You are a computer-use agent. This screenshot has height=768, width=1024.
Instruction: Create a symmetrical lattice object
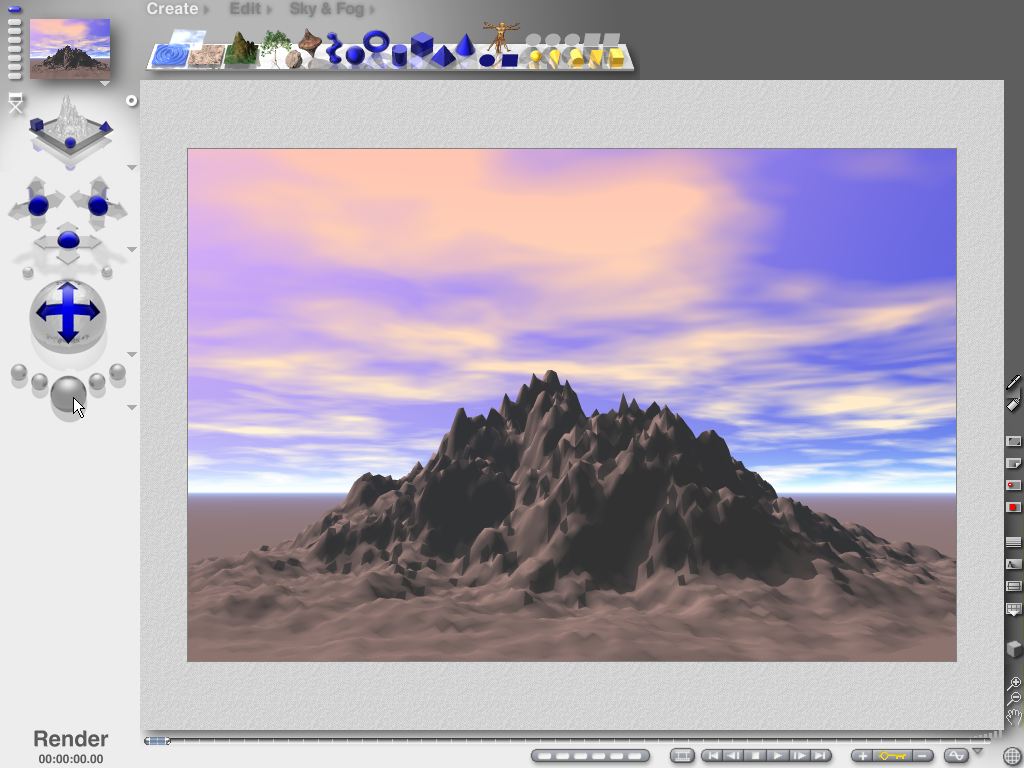[x=308, y=41]
